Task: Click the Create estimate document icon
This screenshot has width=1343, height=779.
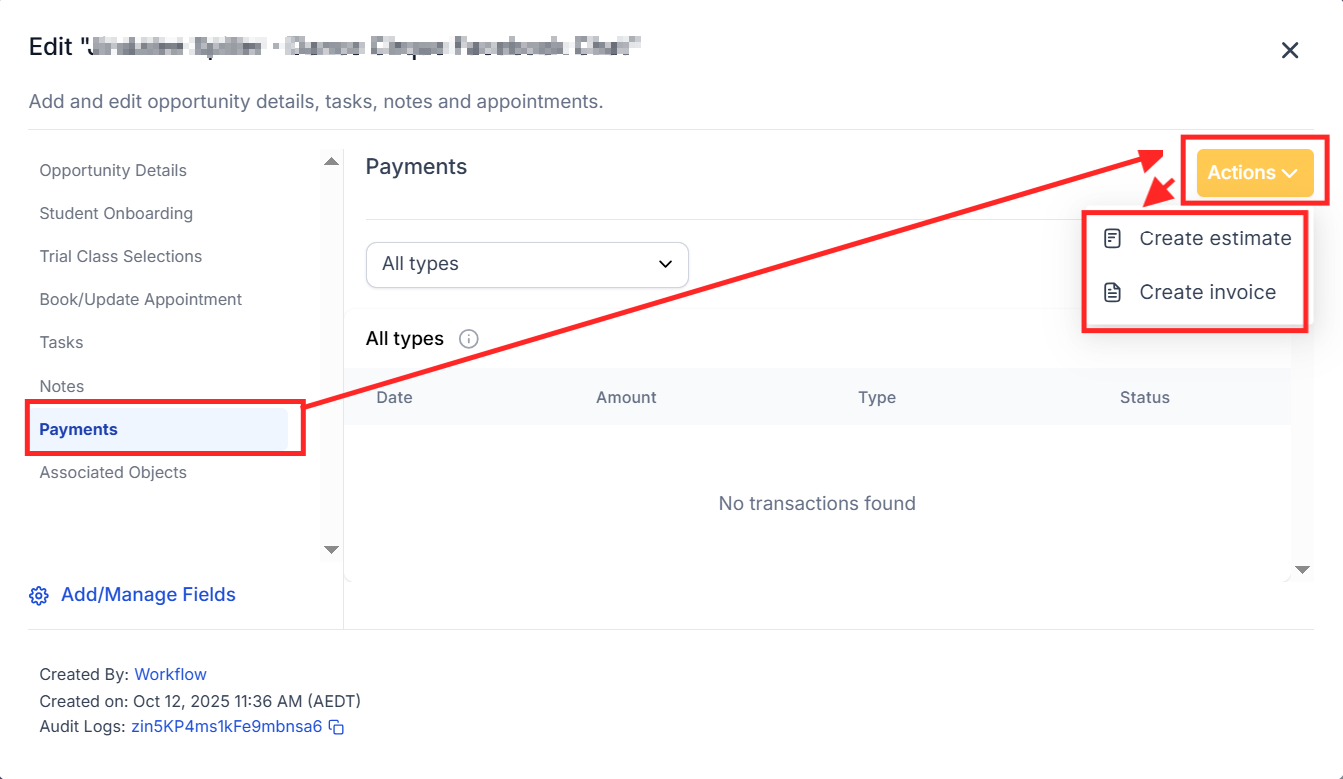Action: (1112, 239)
